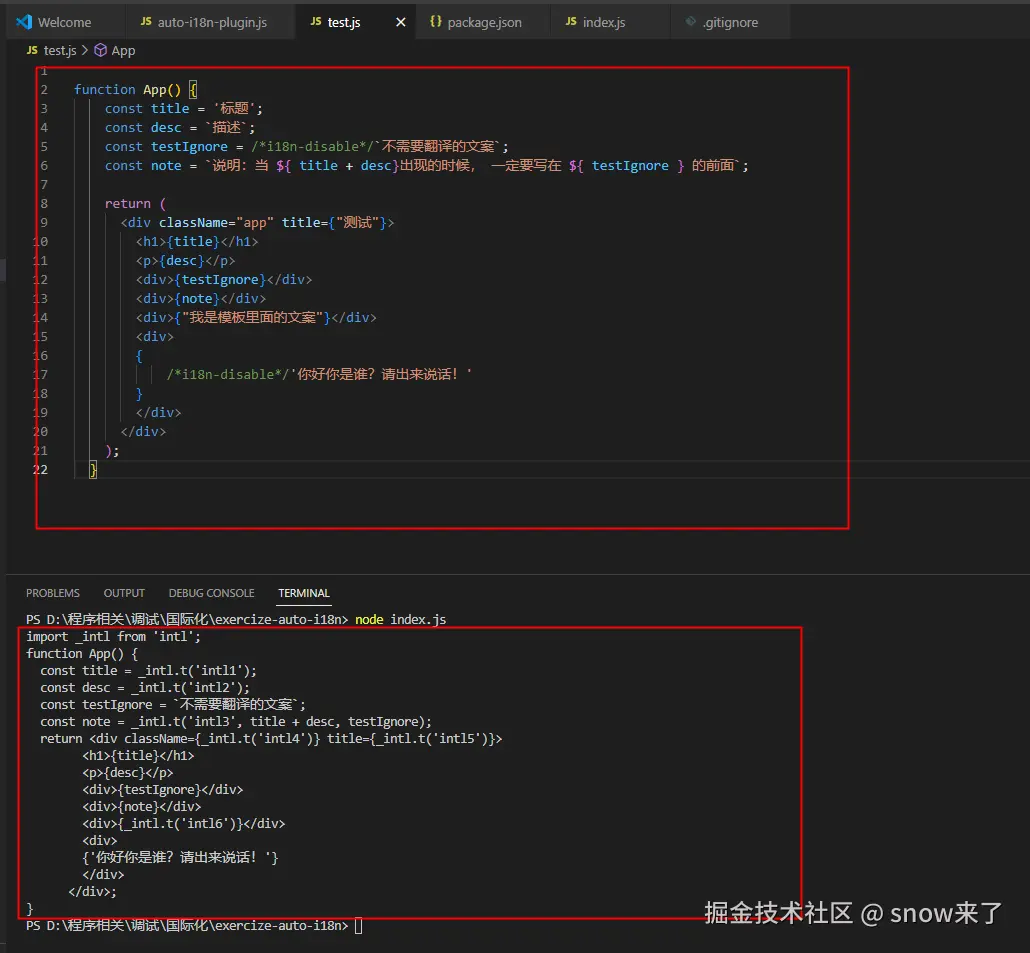Screen dimensions: 1030x953
Task: Click the braces icon on the package.json tab
Action: [x=436, y=22]
